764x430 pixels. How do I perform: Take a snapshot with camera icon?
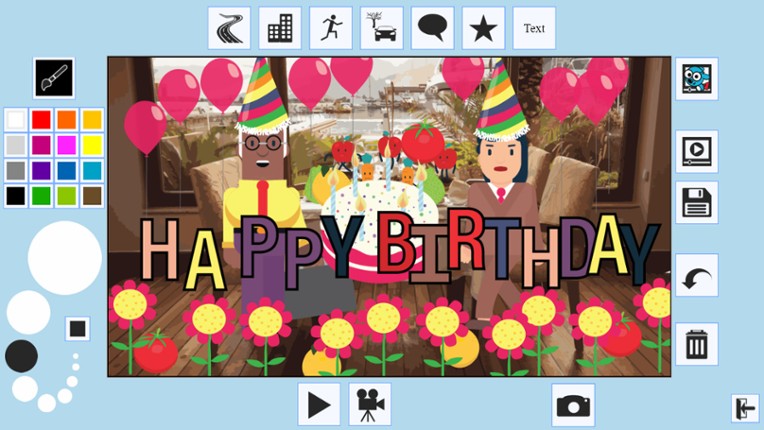[x=573, y=405]
